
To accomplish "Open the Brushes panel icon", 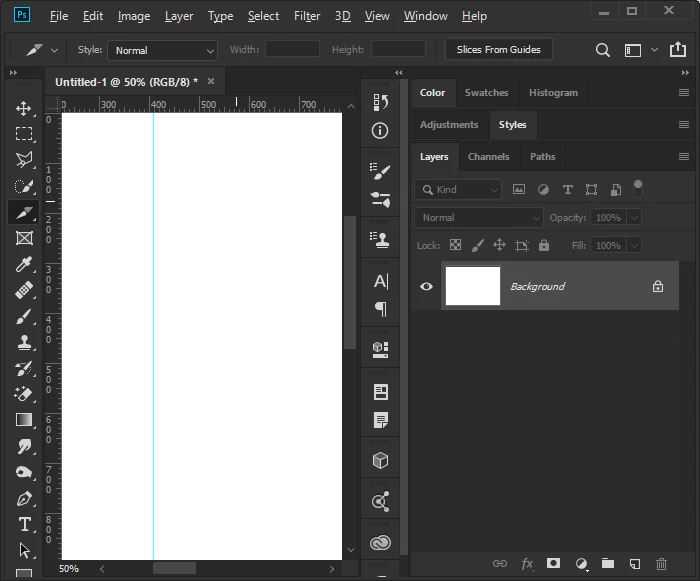I will (x=380, y=199).
